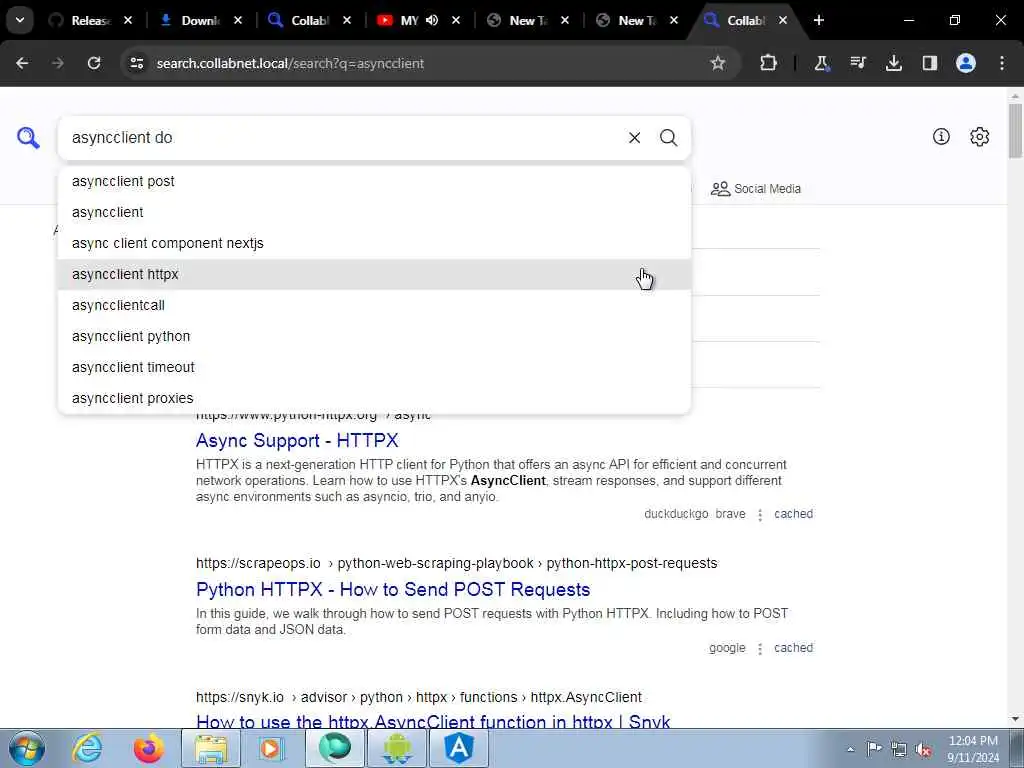The image size is (1024, 768).
Task: Choose suggestion 'async client component nextjs'
Action: 374,243
